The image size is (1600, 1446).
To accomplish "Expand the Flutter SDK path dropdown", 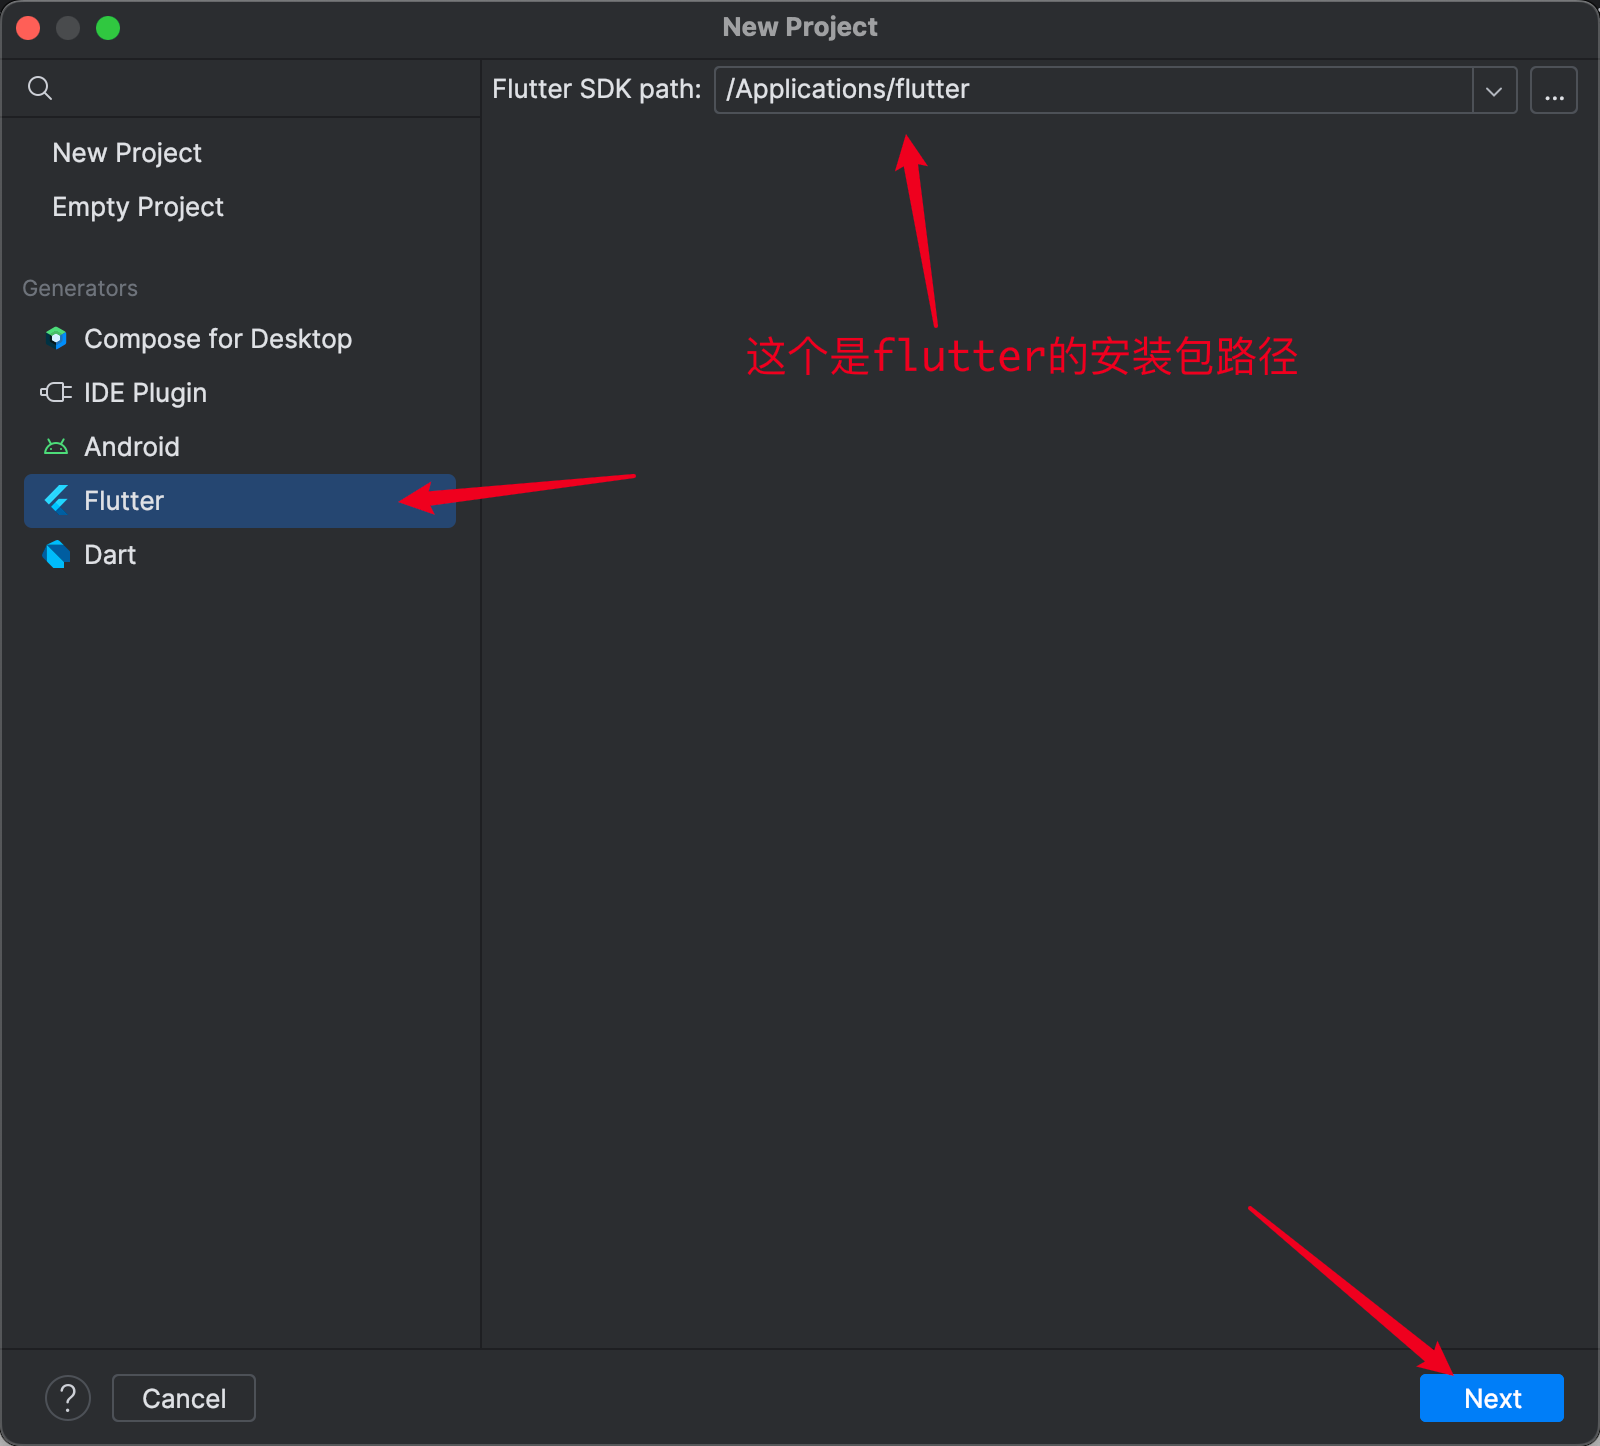I will coord(1494,90).
